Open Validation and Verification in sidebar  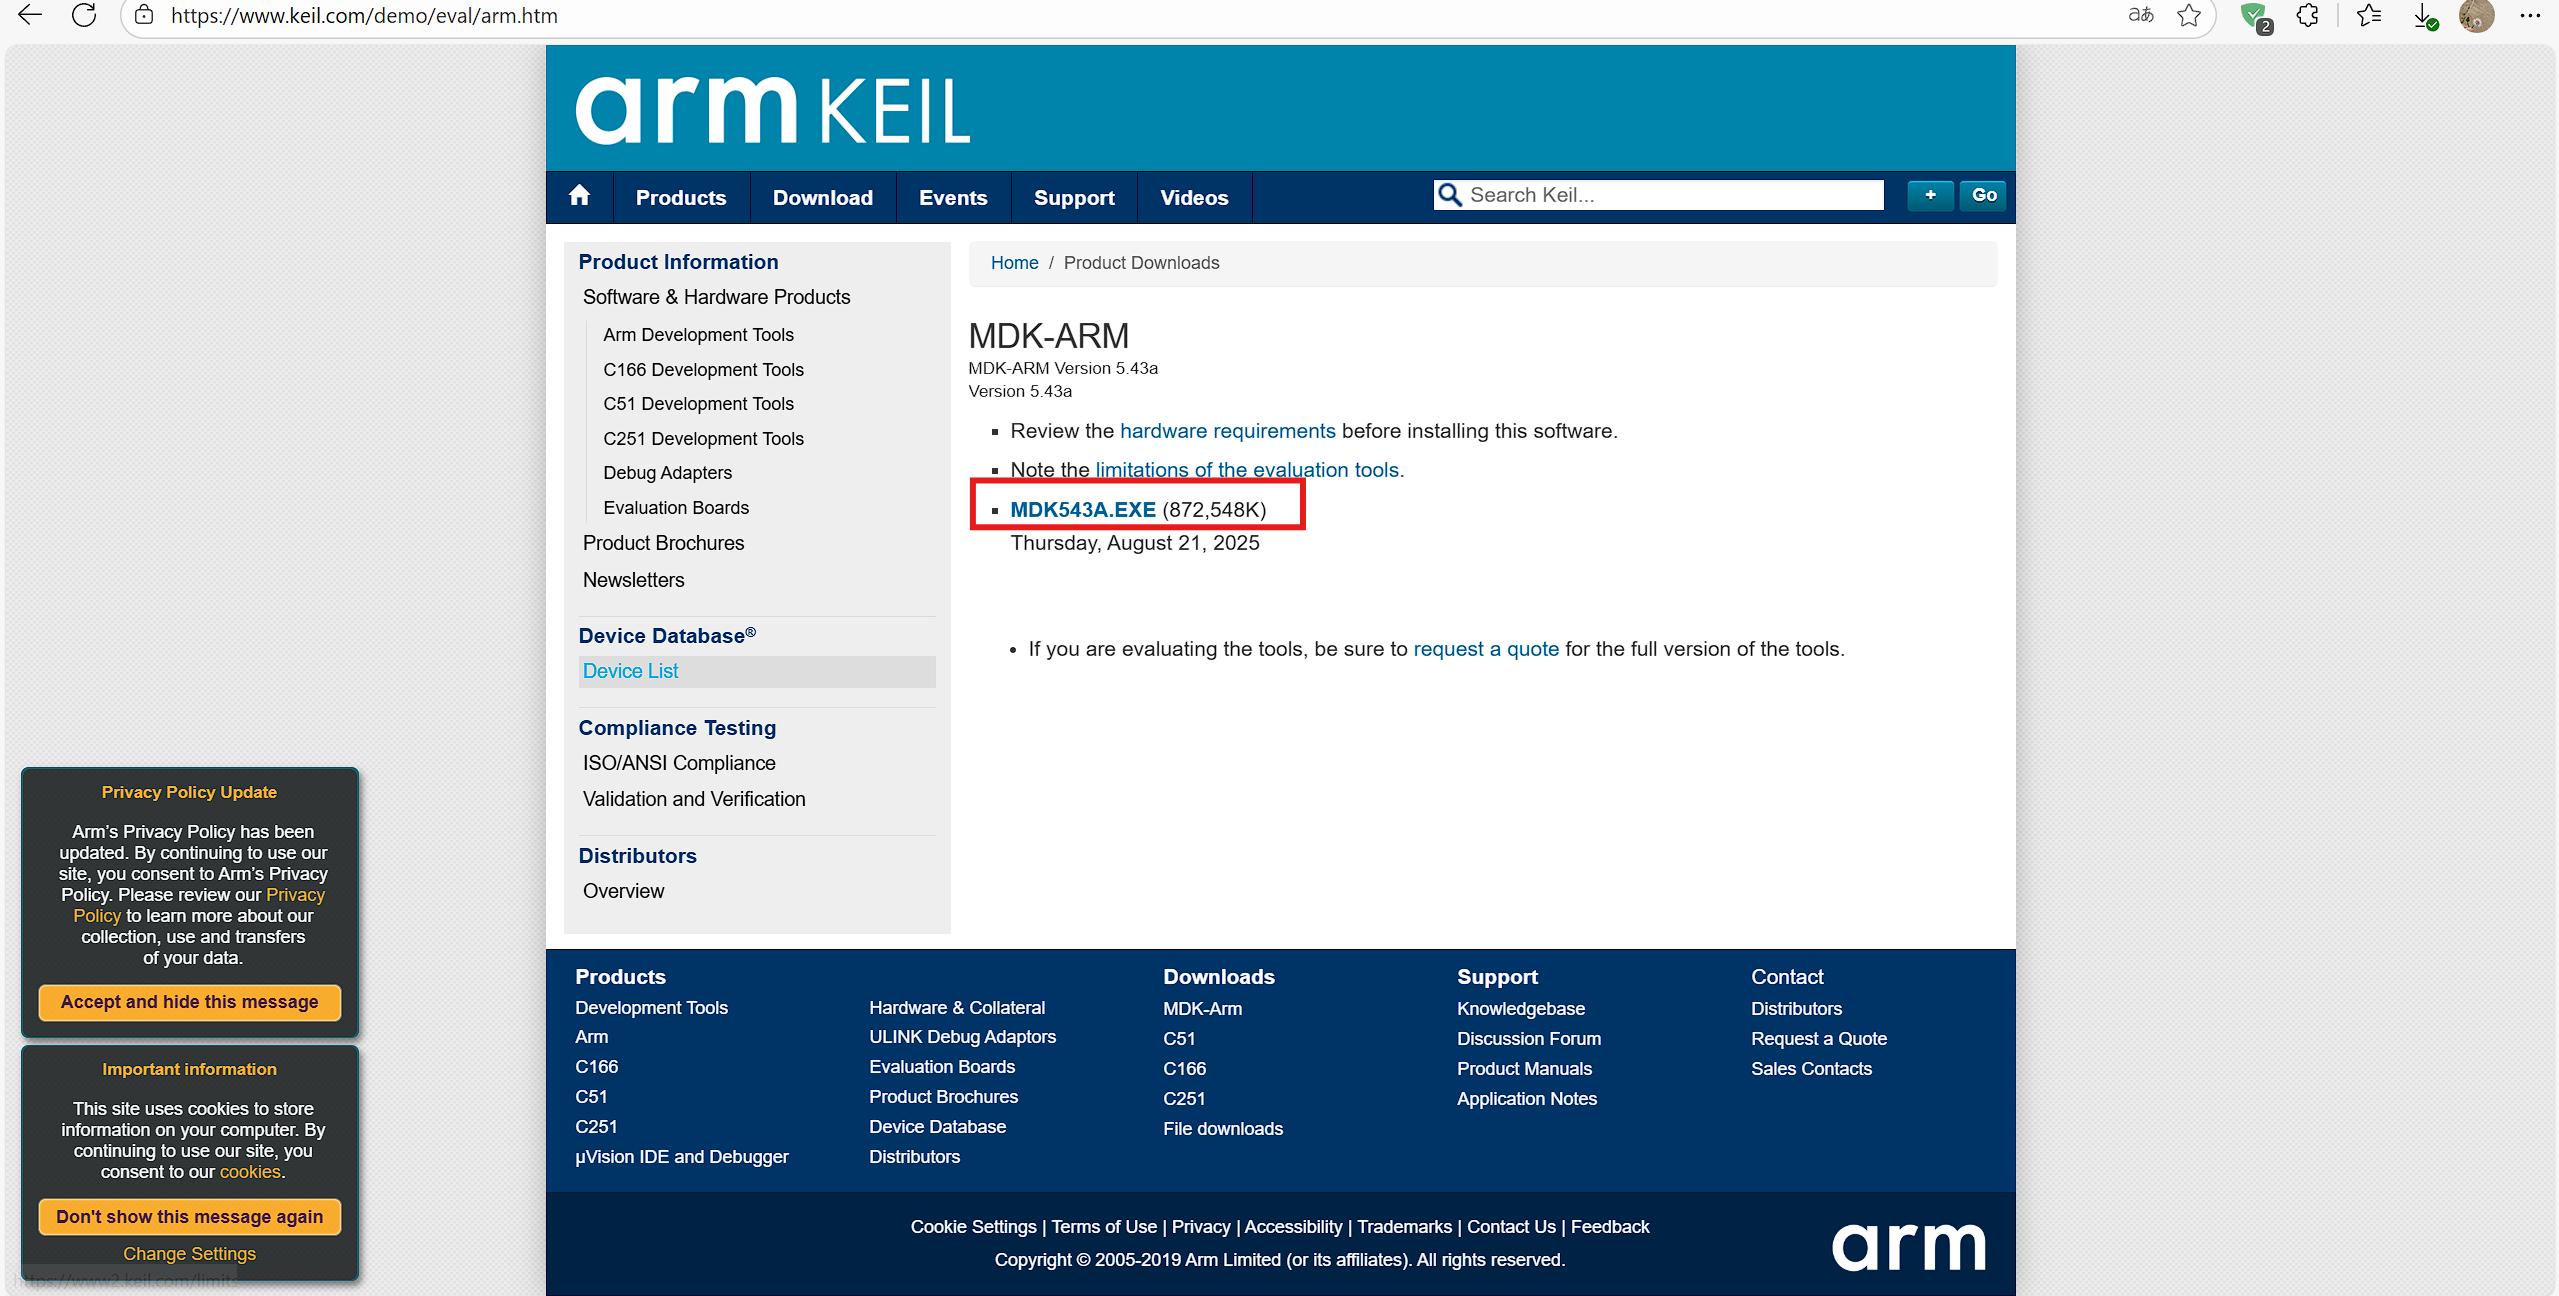[694, 799]
